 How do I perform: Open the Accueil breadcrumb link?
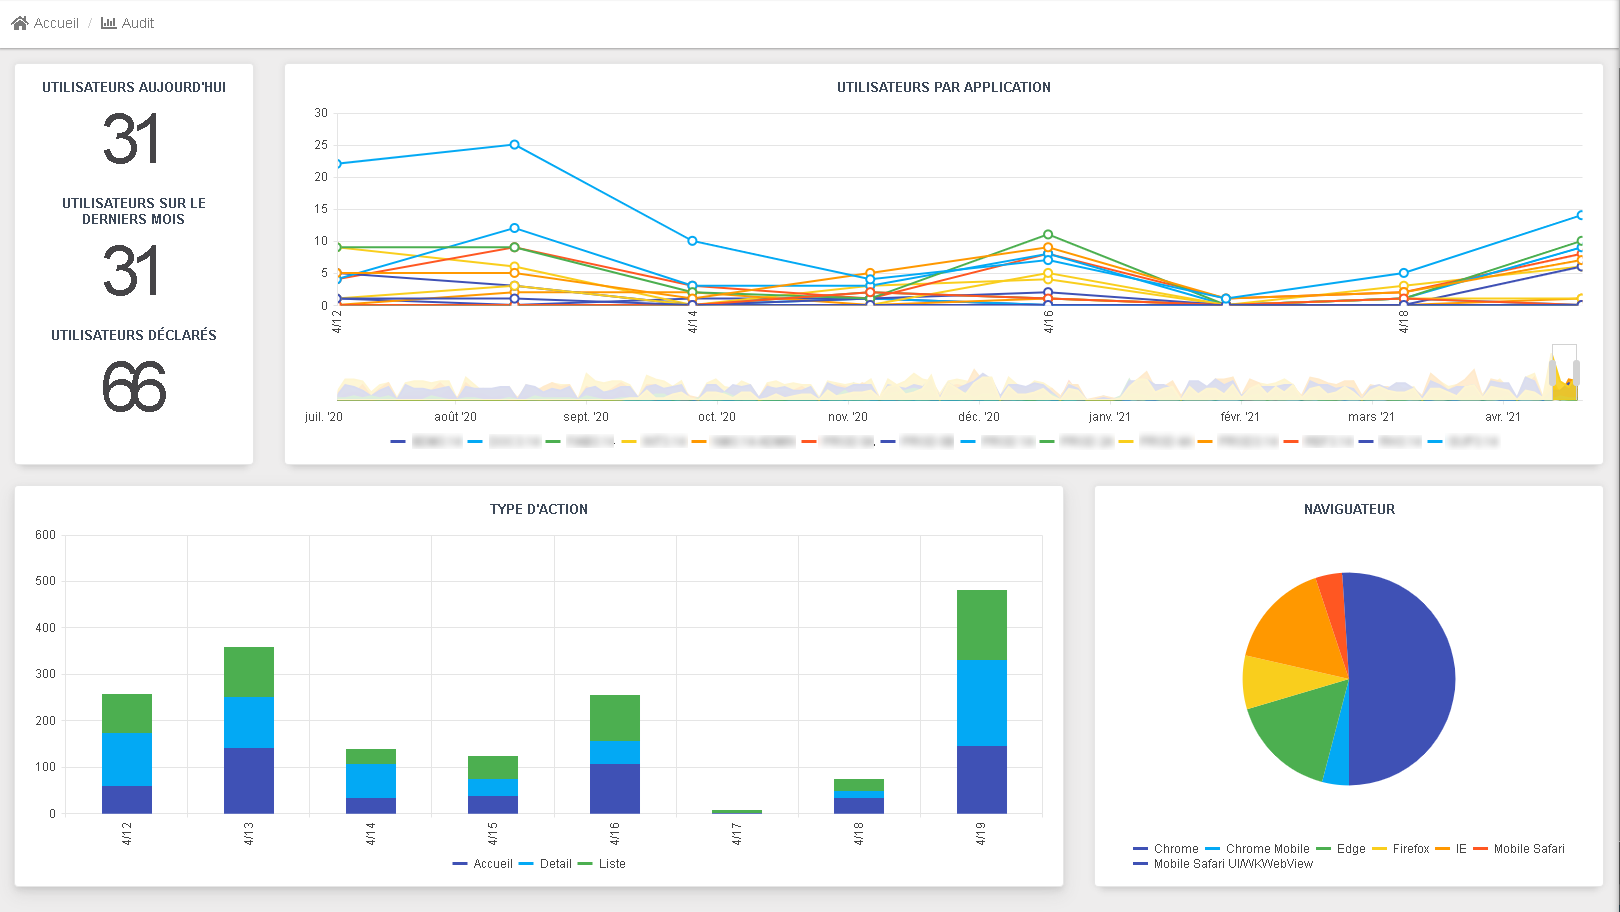click(56, 23)
